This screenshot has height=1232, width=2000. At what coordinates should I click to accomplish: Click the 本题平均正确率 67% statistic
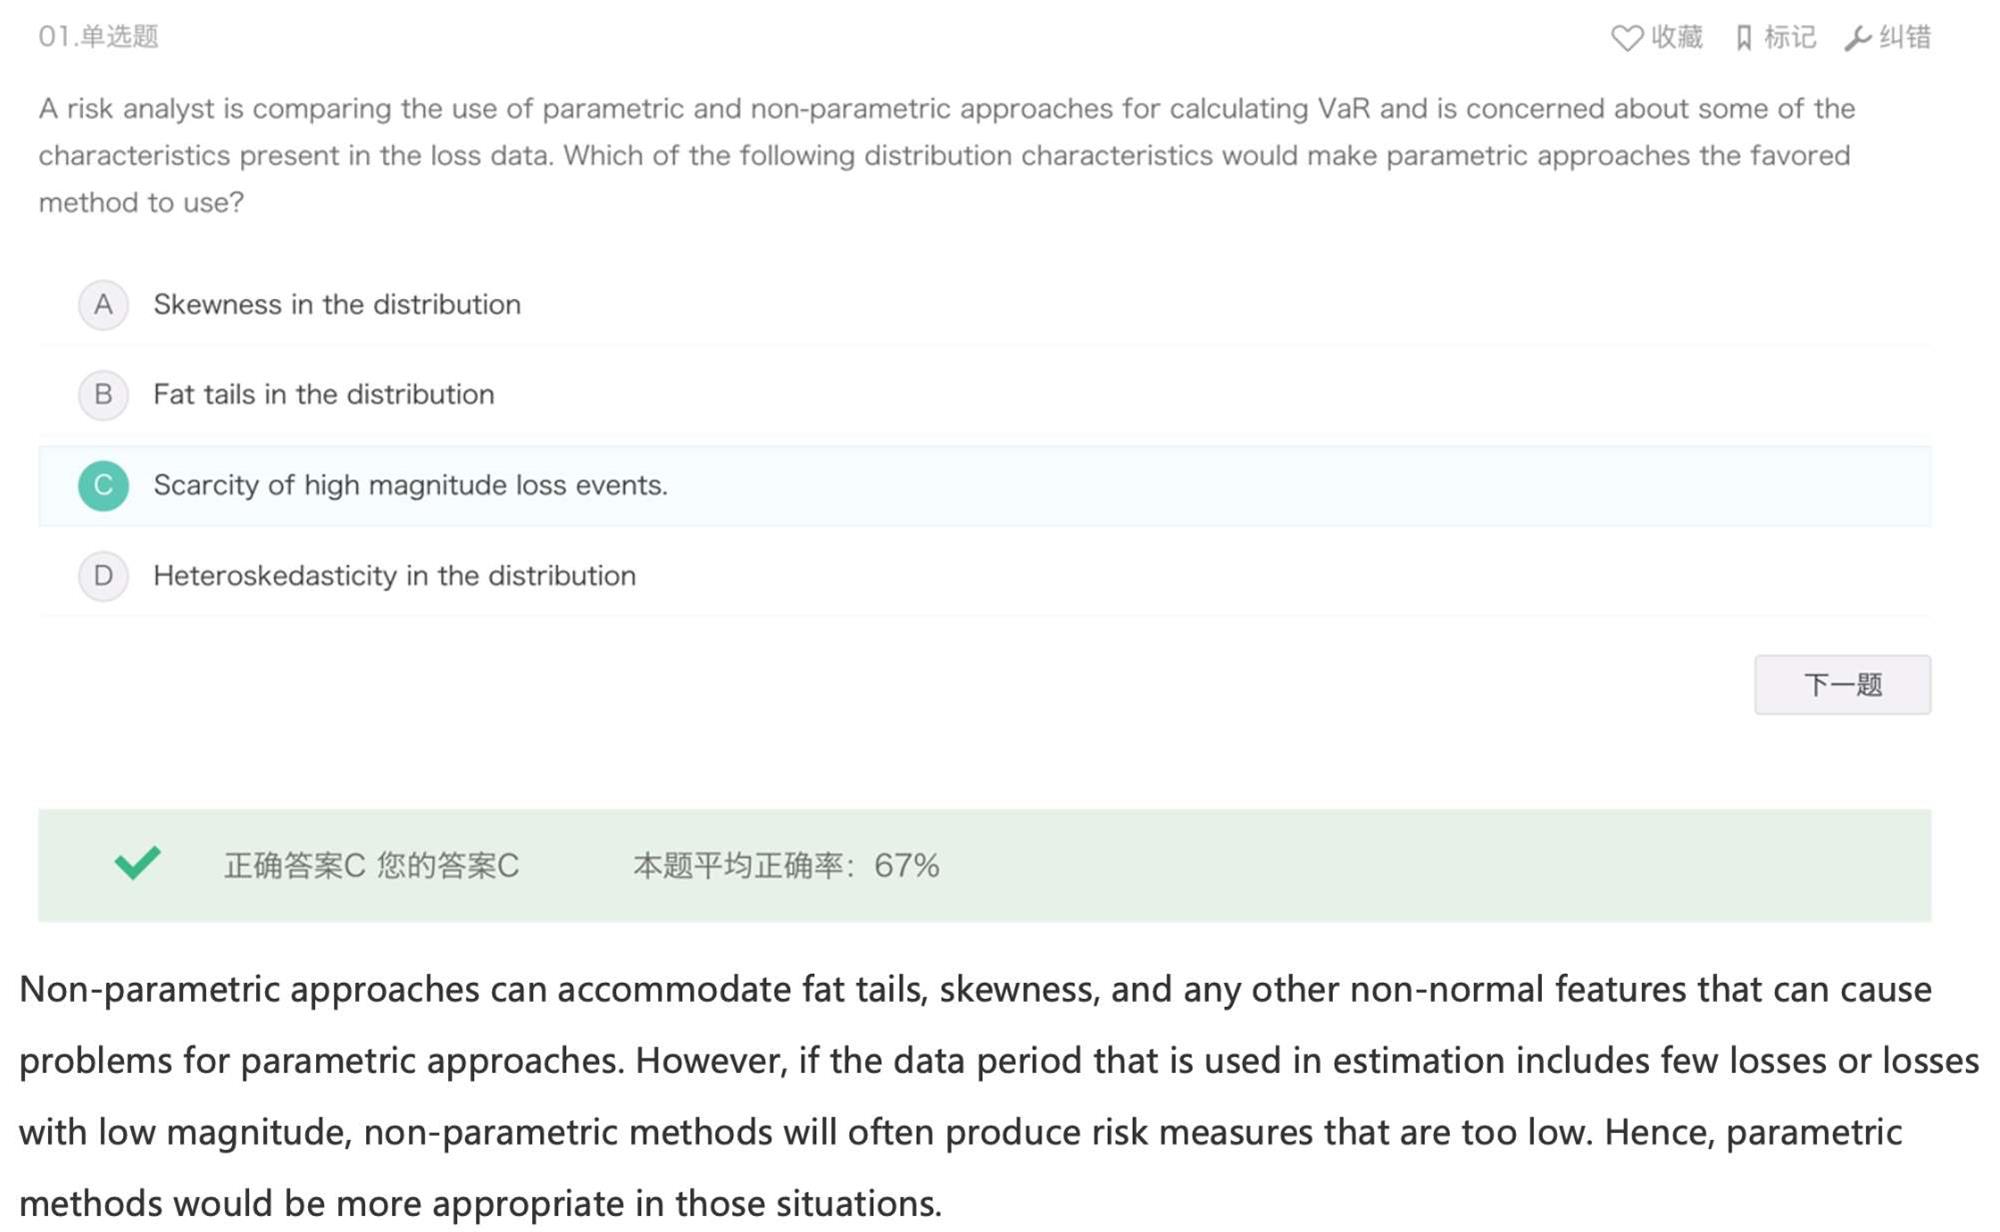[x=786, y=865]
